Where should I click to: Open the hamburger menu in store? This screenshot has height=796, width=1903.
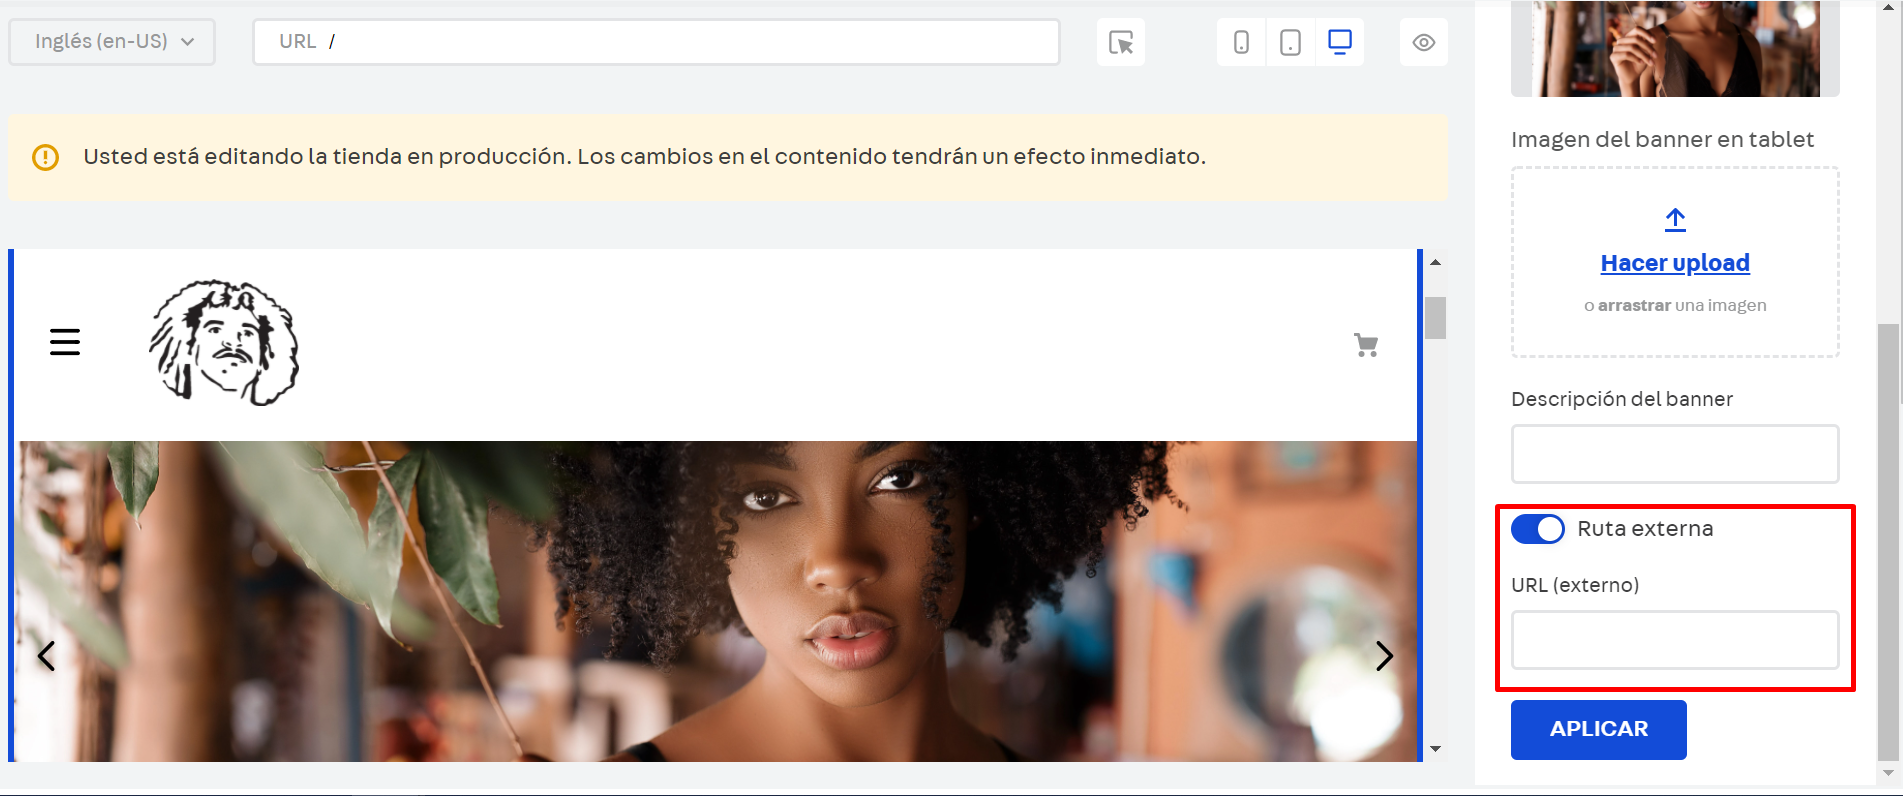pyautogui.click(x=65, y=342)
